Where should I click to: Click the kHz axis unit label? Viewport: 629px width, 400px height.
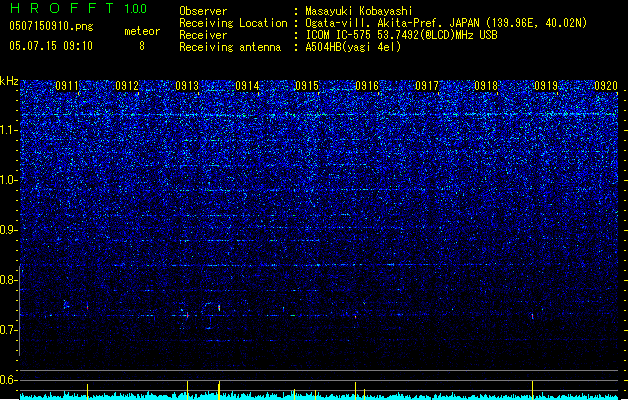coord(9,81)
